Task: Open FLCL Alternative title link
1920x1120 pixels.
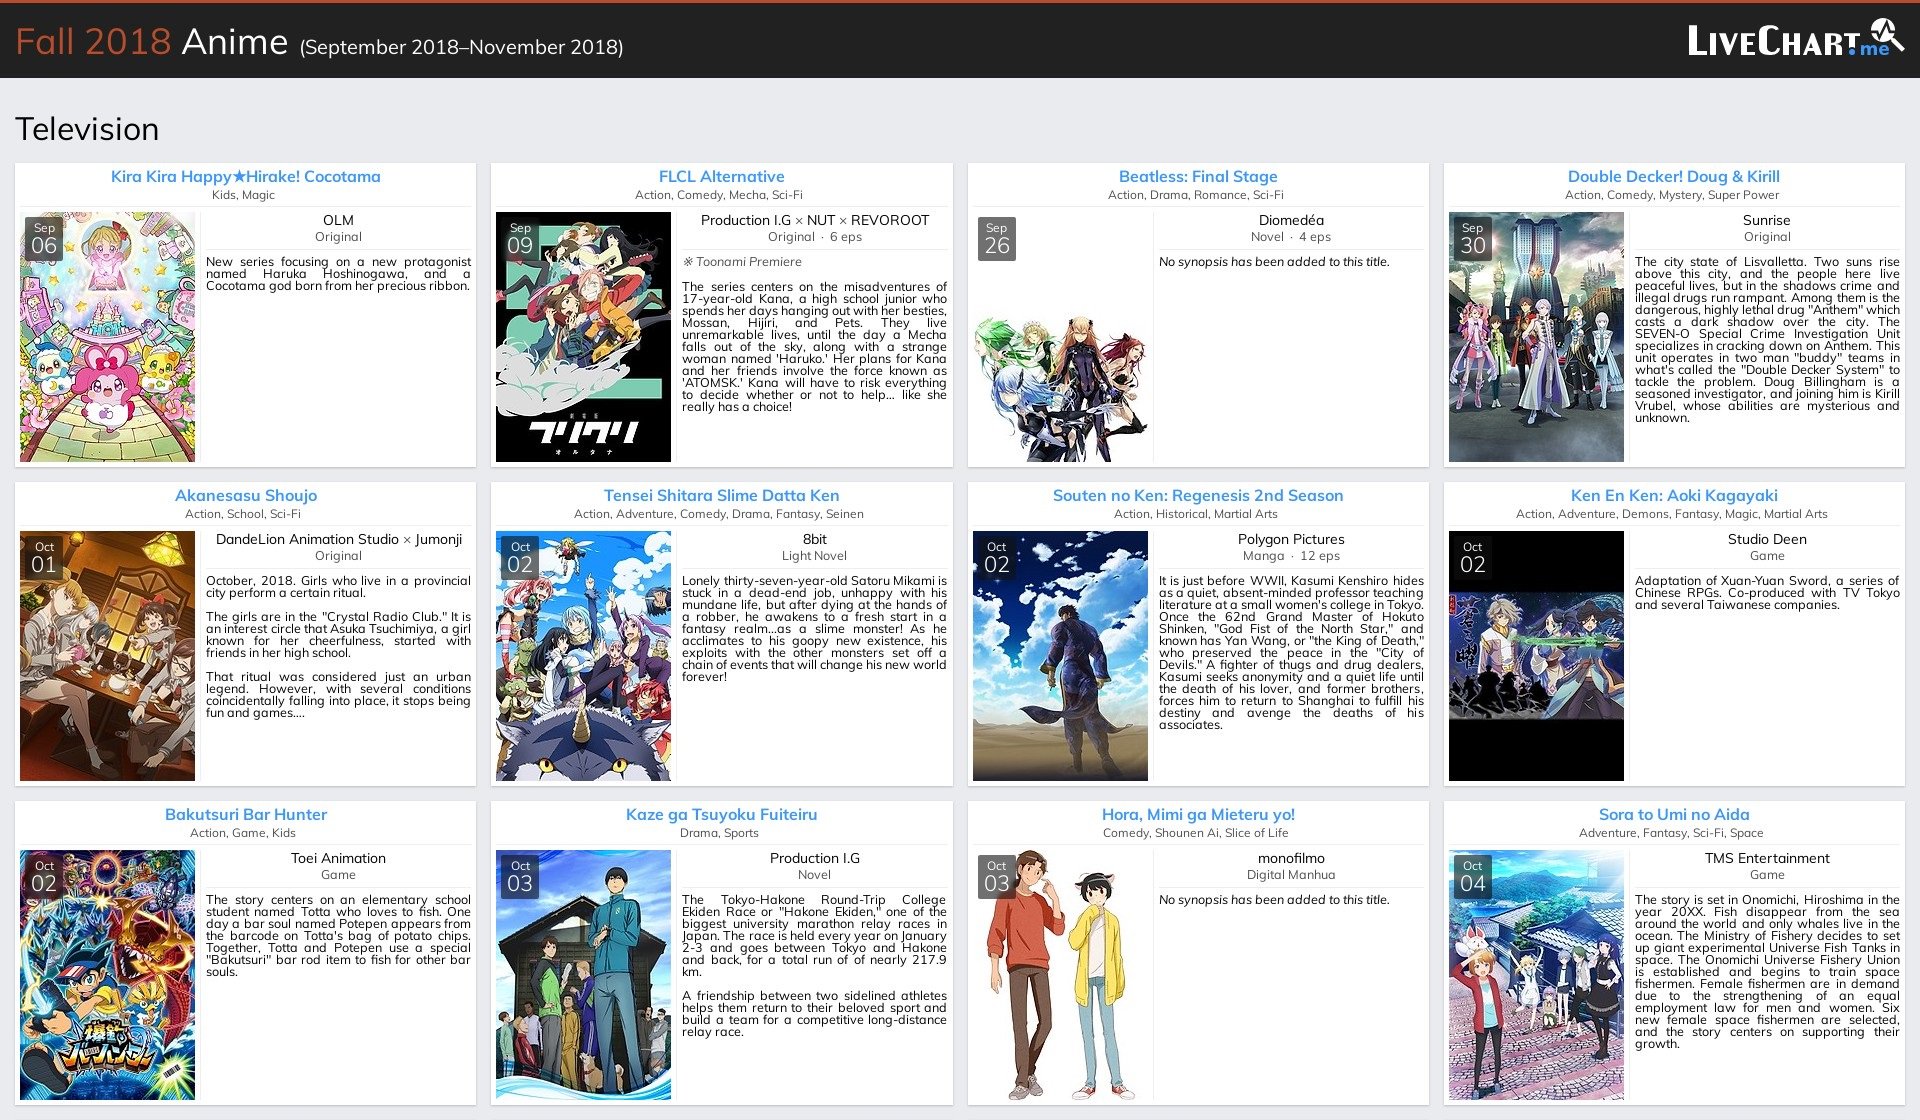Action: (721, 176)
